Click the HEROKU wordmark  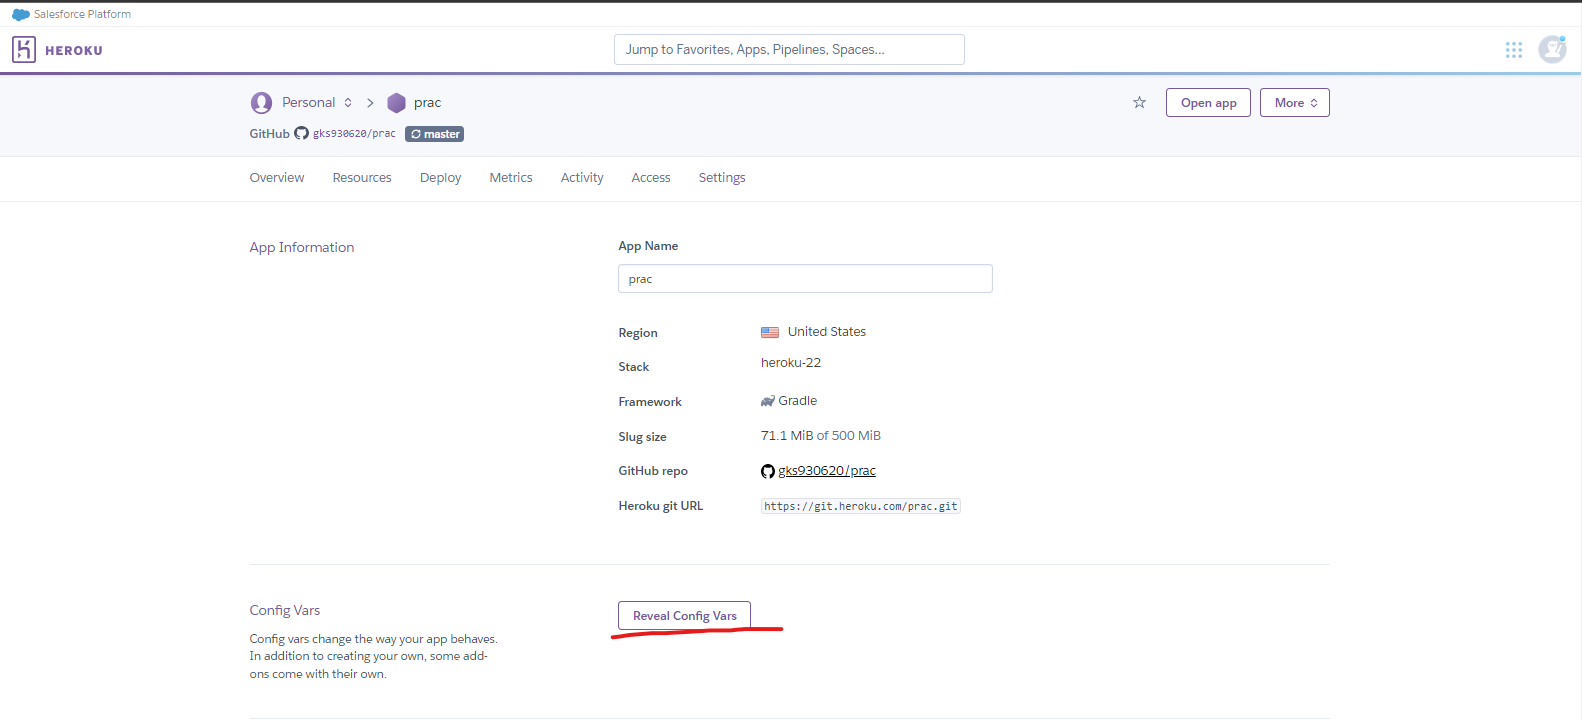tap(74, 50)
